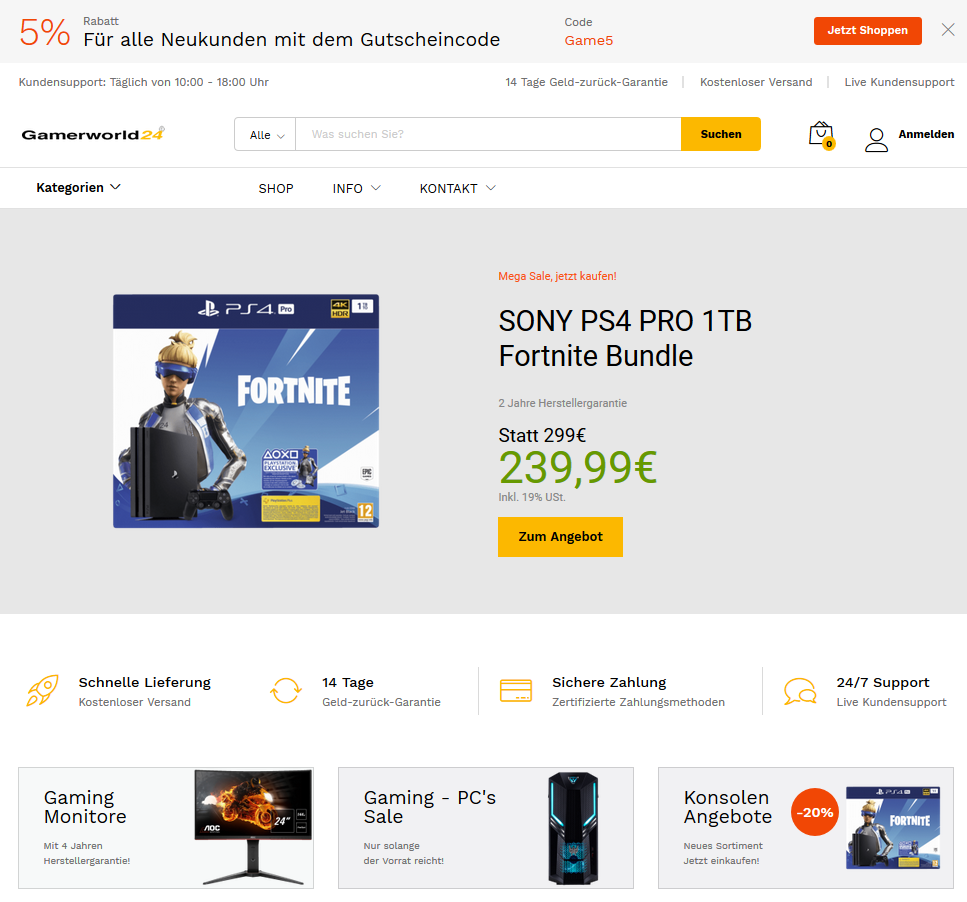
Task: Click the Zum Angebot button
Action: (560, 536)
